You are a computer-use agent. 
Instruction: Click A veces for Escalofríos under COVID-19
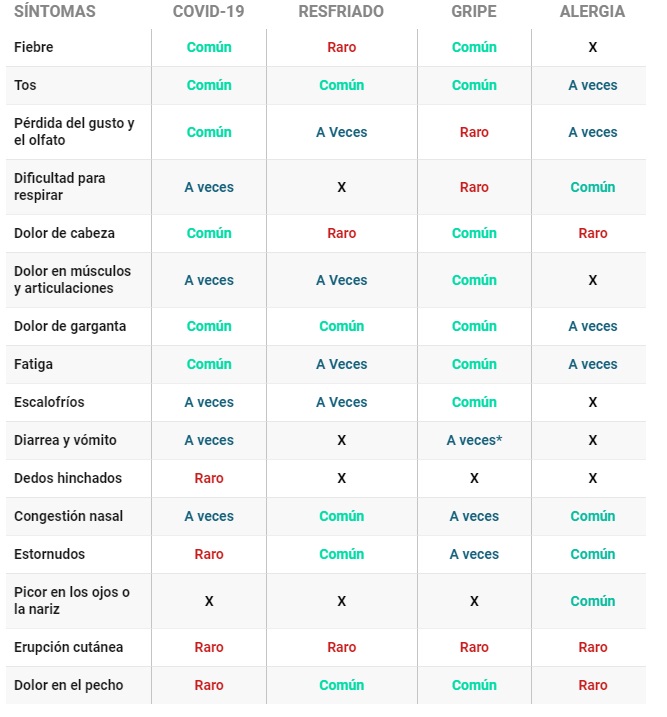(209, 402)
